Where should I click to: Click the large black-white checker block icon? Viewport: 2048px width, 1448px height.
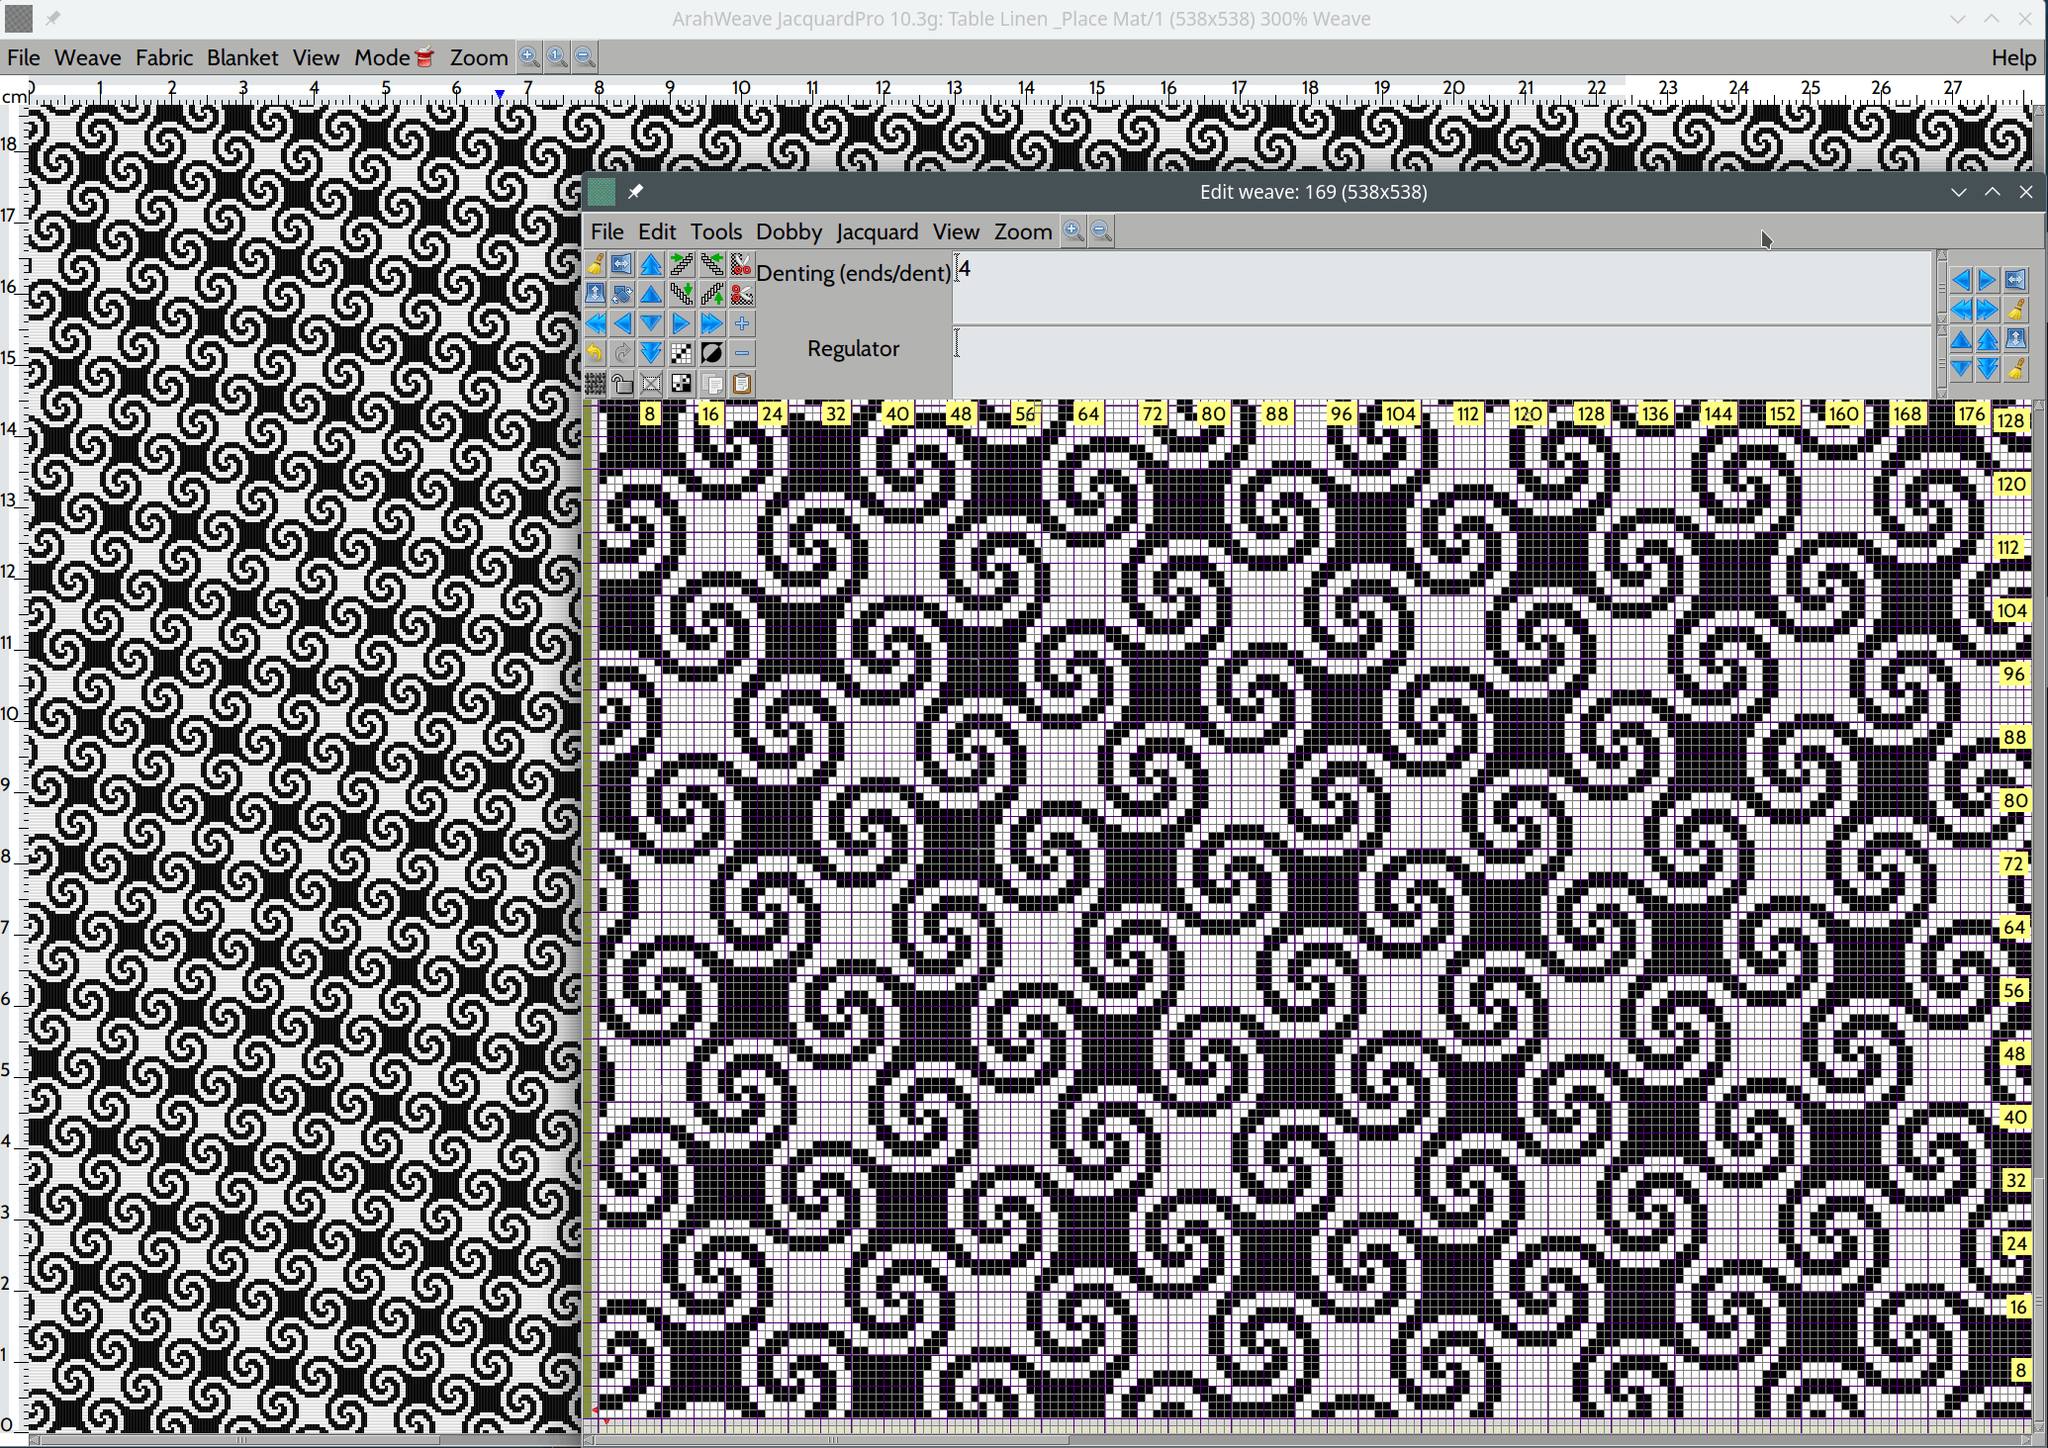[x=681, y=383]
